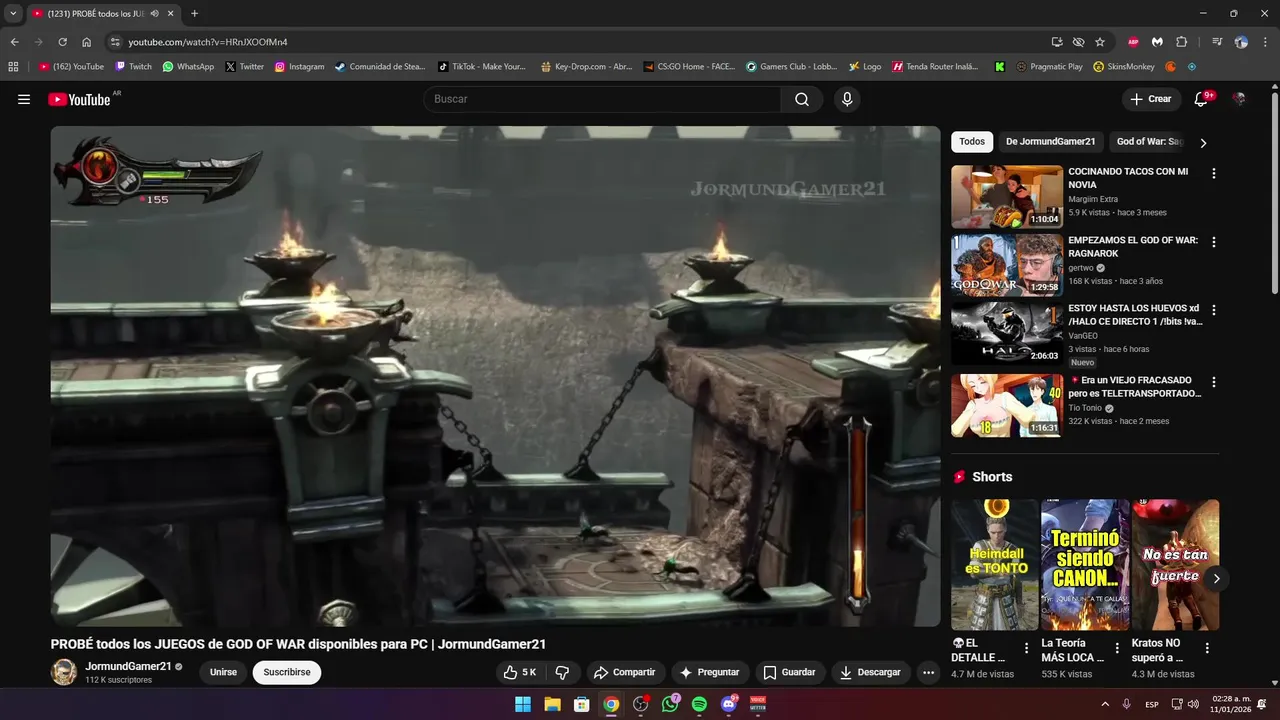Image resolution: width=1280 pixels, height=720 pixels.
Task: Click the Guardar button
Action: point(789,672)
